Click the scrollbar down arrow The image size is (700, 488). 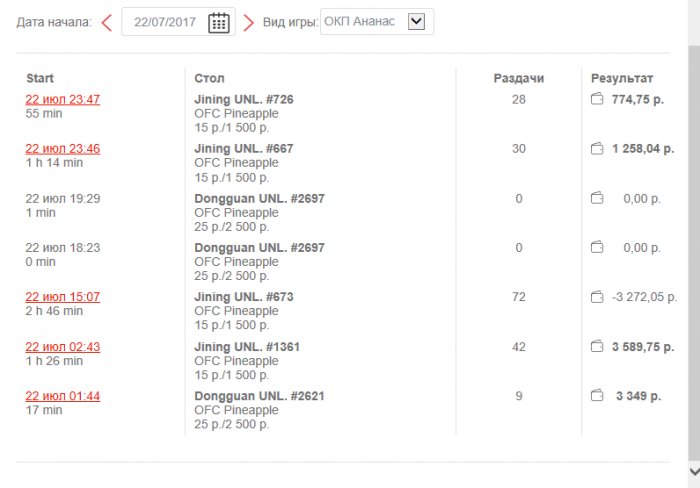693,470
